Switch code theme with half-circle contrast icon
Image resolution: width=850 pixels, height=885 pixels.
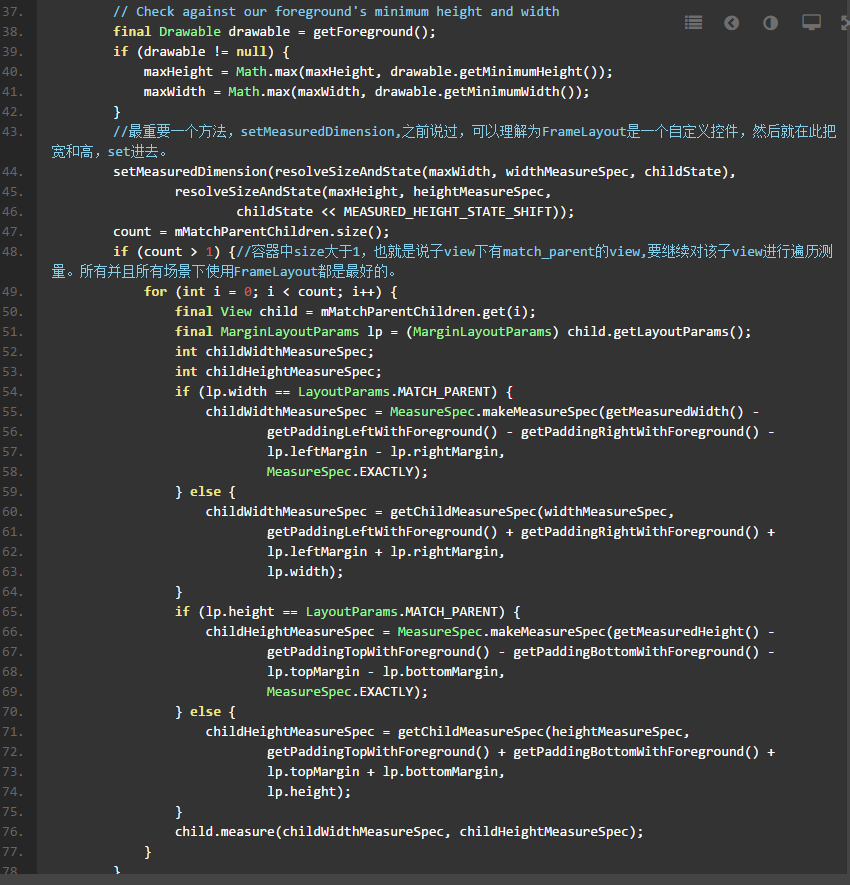pyautogui.click(x=770, y=23)
